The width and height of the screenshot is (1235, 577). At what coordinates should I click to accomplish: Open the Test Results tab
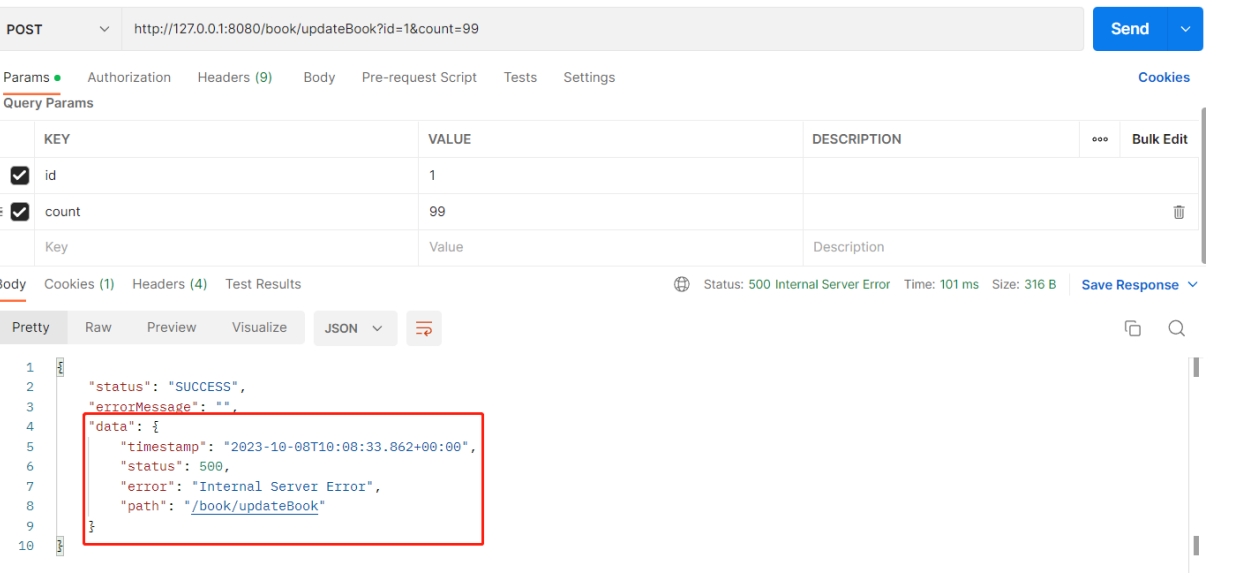(263, 284)
